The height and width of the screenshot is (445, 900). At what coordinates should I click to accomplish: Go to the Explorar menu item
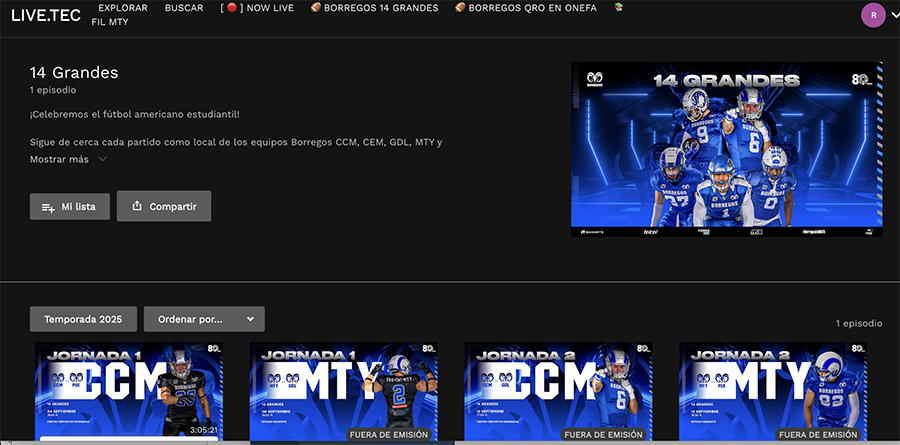[x=123, y=8]
